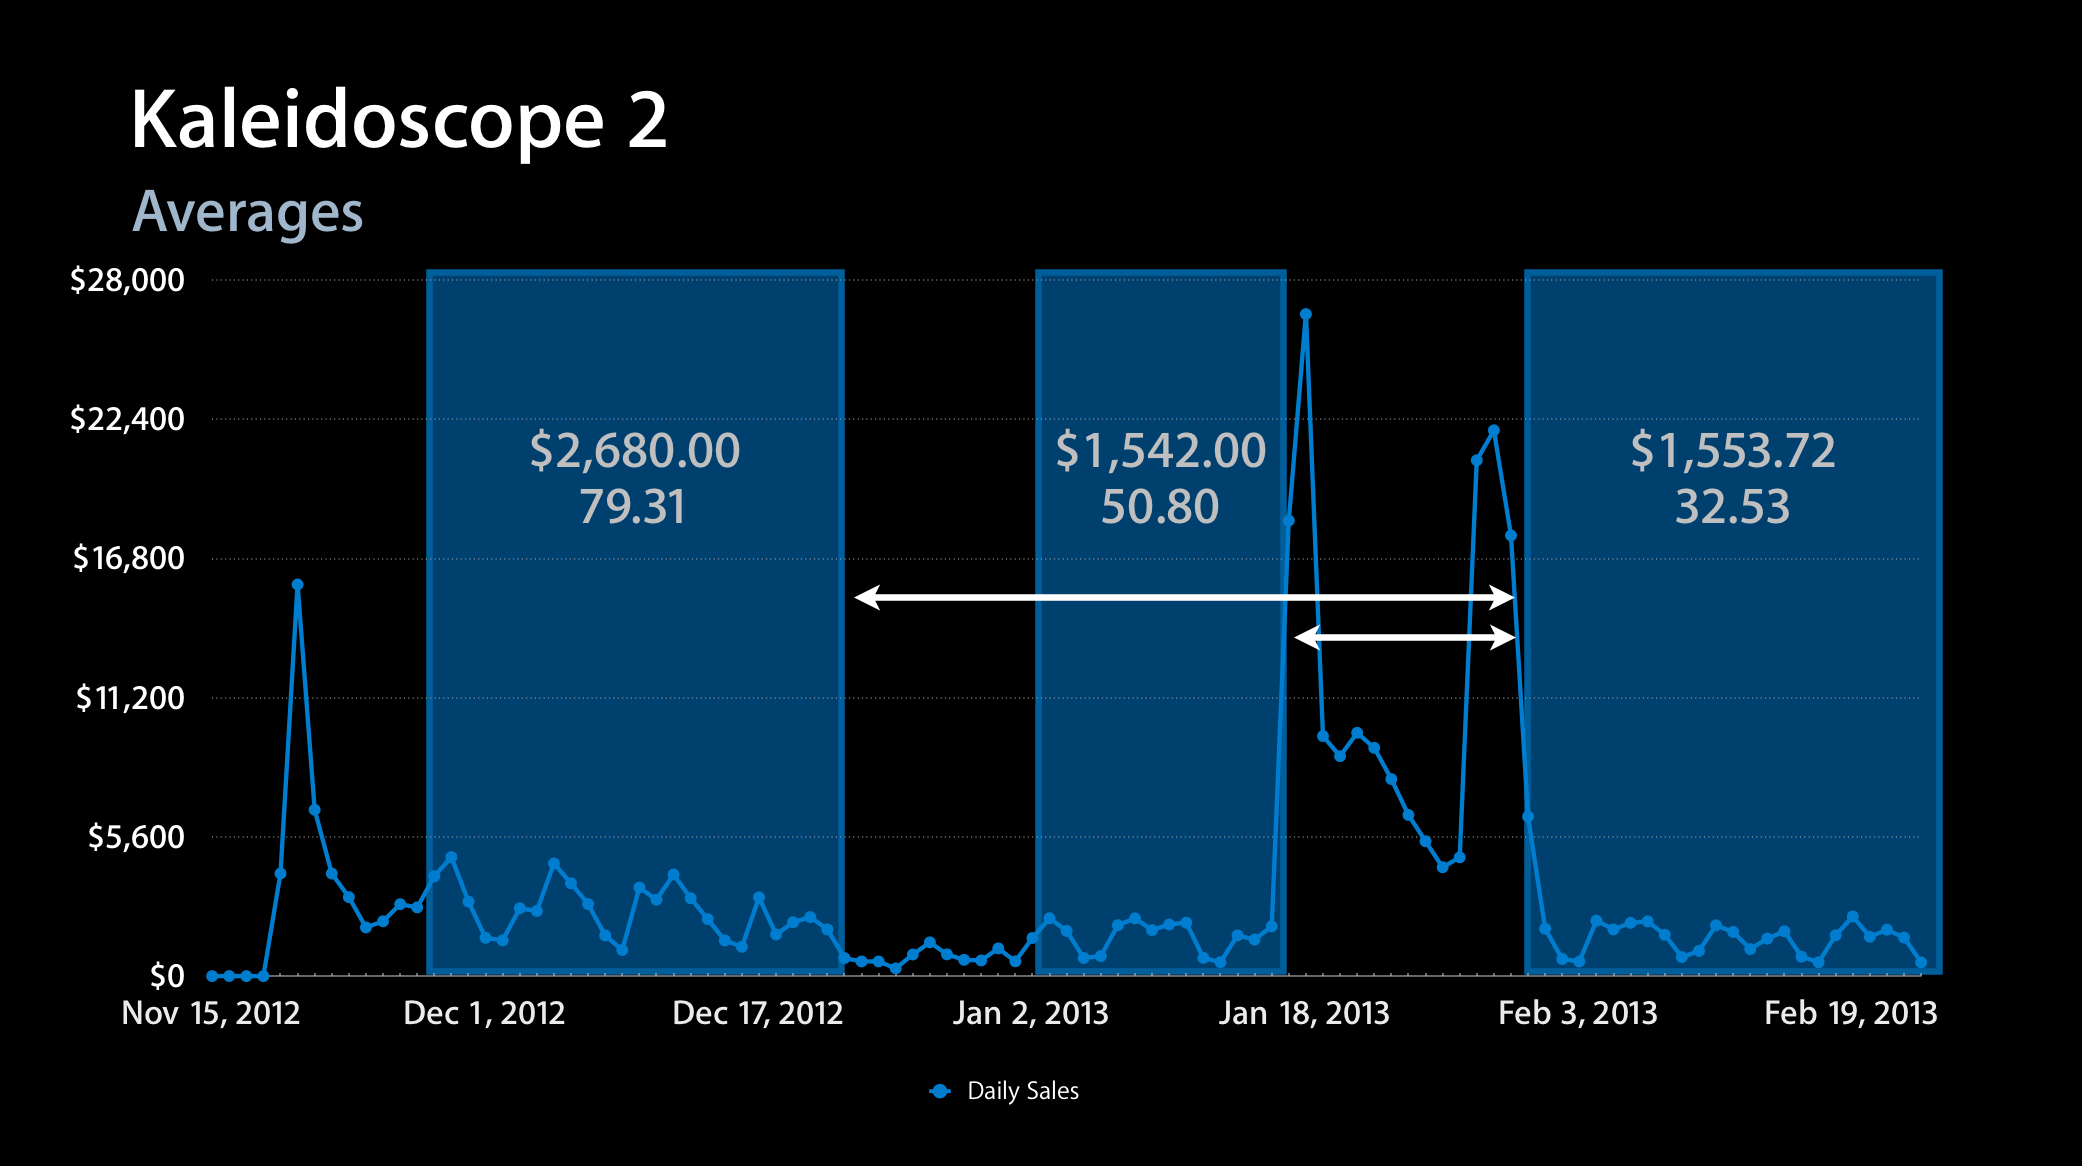
Task: Click the $0 y-axis label
Action: click(167, 975)
